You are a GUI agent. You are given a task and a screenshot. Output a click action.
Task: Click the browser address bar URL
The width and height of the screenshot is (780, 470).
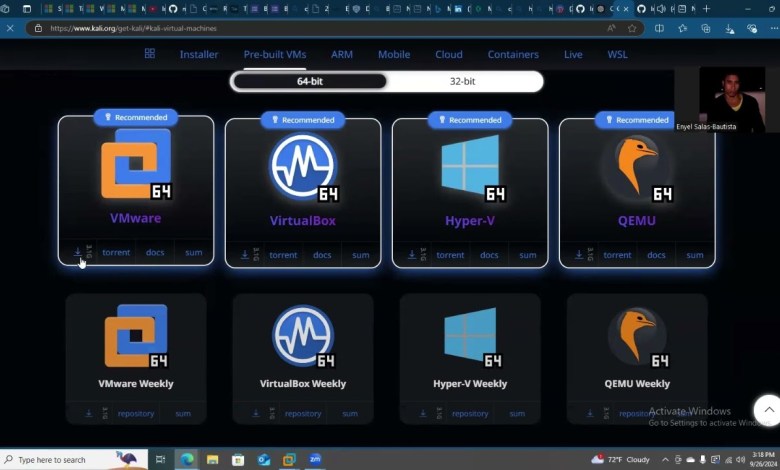[x=133, y=28]
